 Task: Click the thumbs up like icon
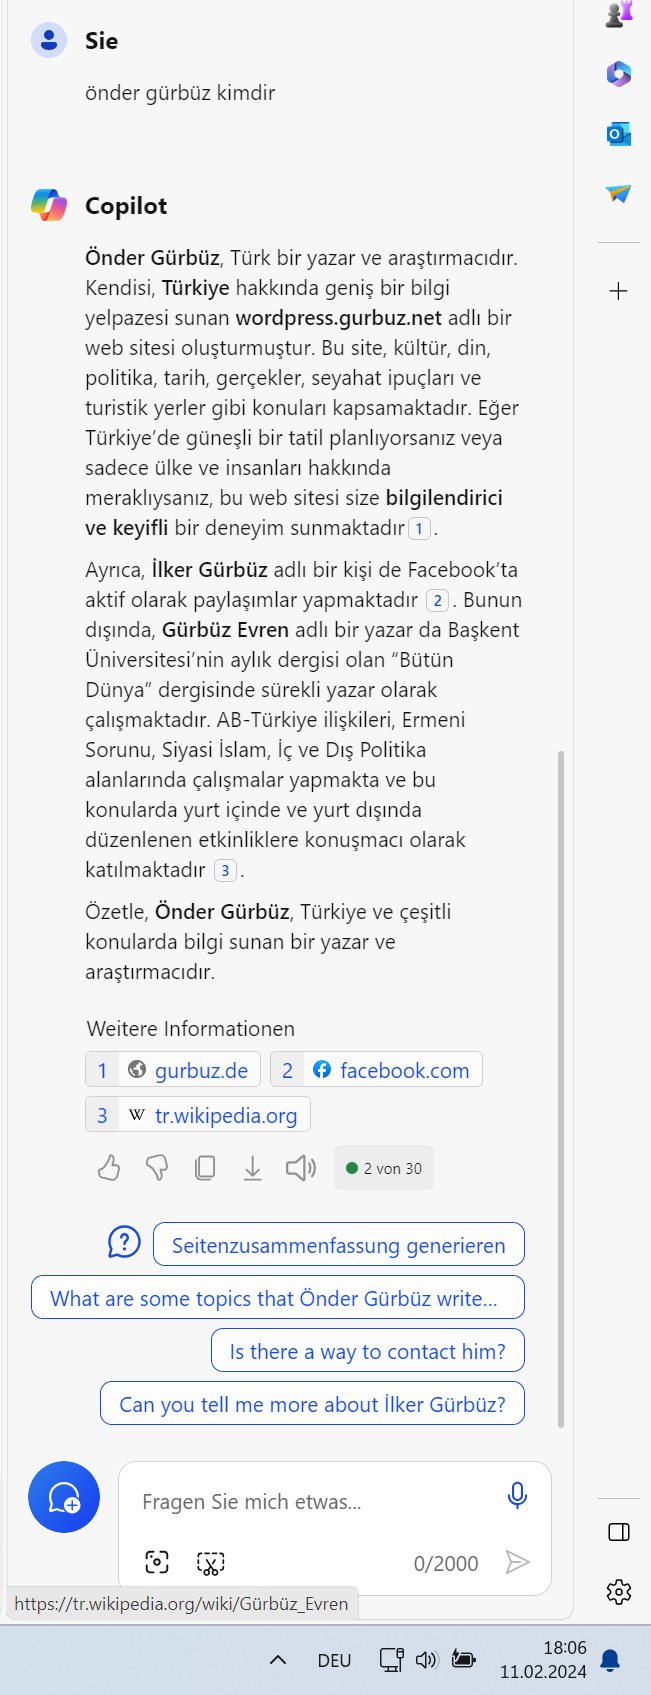109,1167
